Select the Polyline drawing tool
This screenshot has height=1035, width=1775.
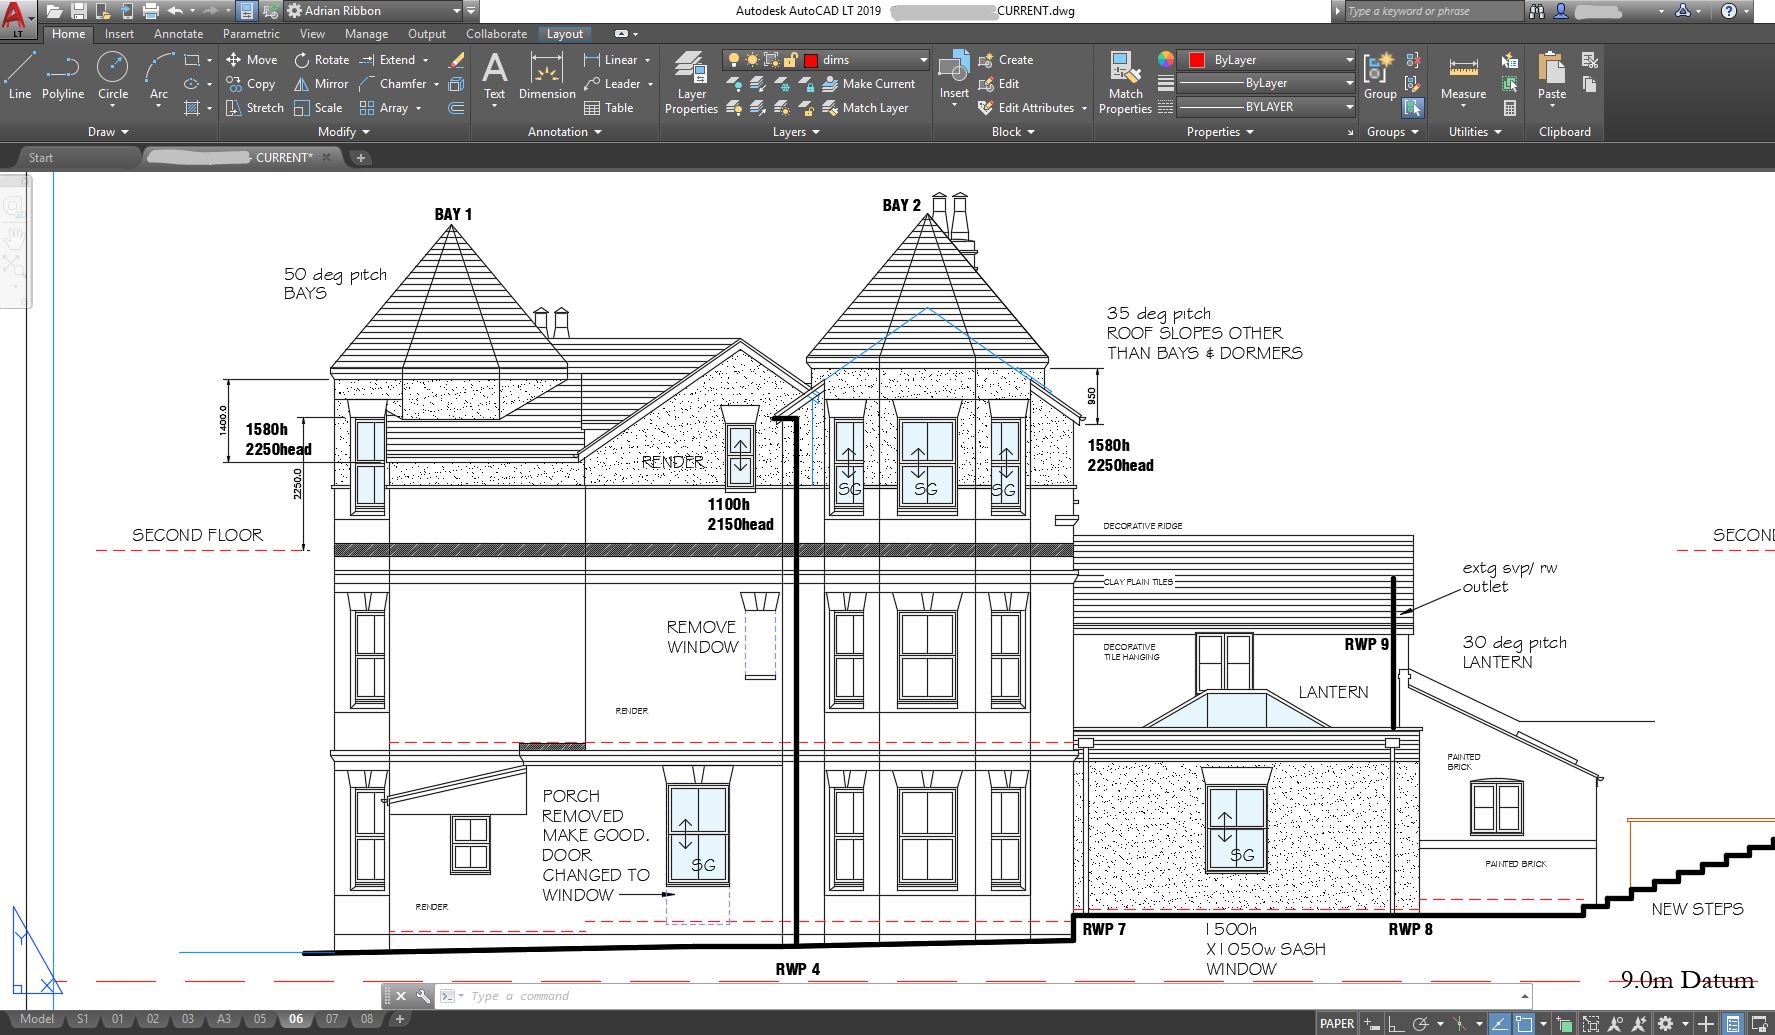click(62, 78)
